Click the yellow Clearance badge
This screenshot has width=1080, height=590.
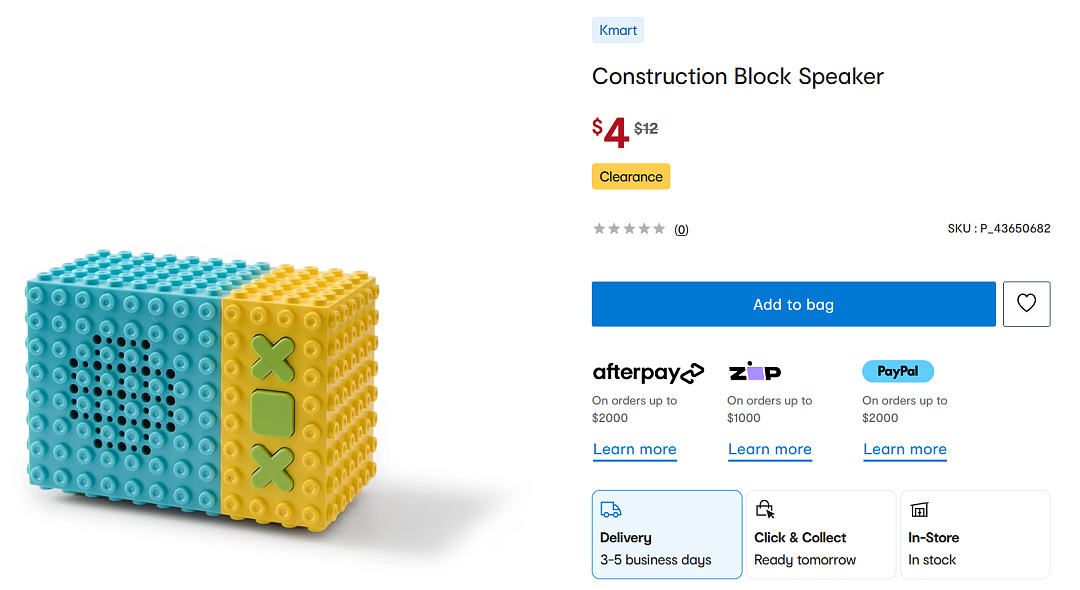(x=631, y=176)
